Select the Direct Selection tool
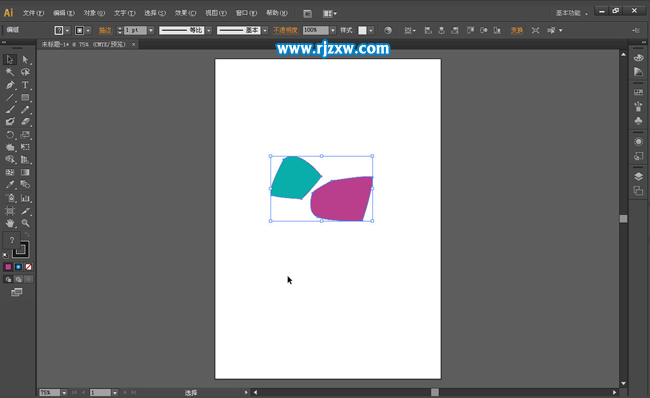 pos(25,60)
